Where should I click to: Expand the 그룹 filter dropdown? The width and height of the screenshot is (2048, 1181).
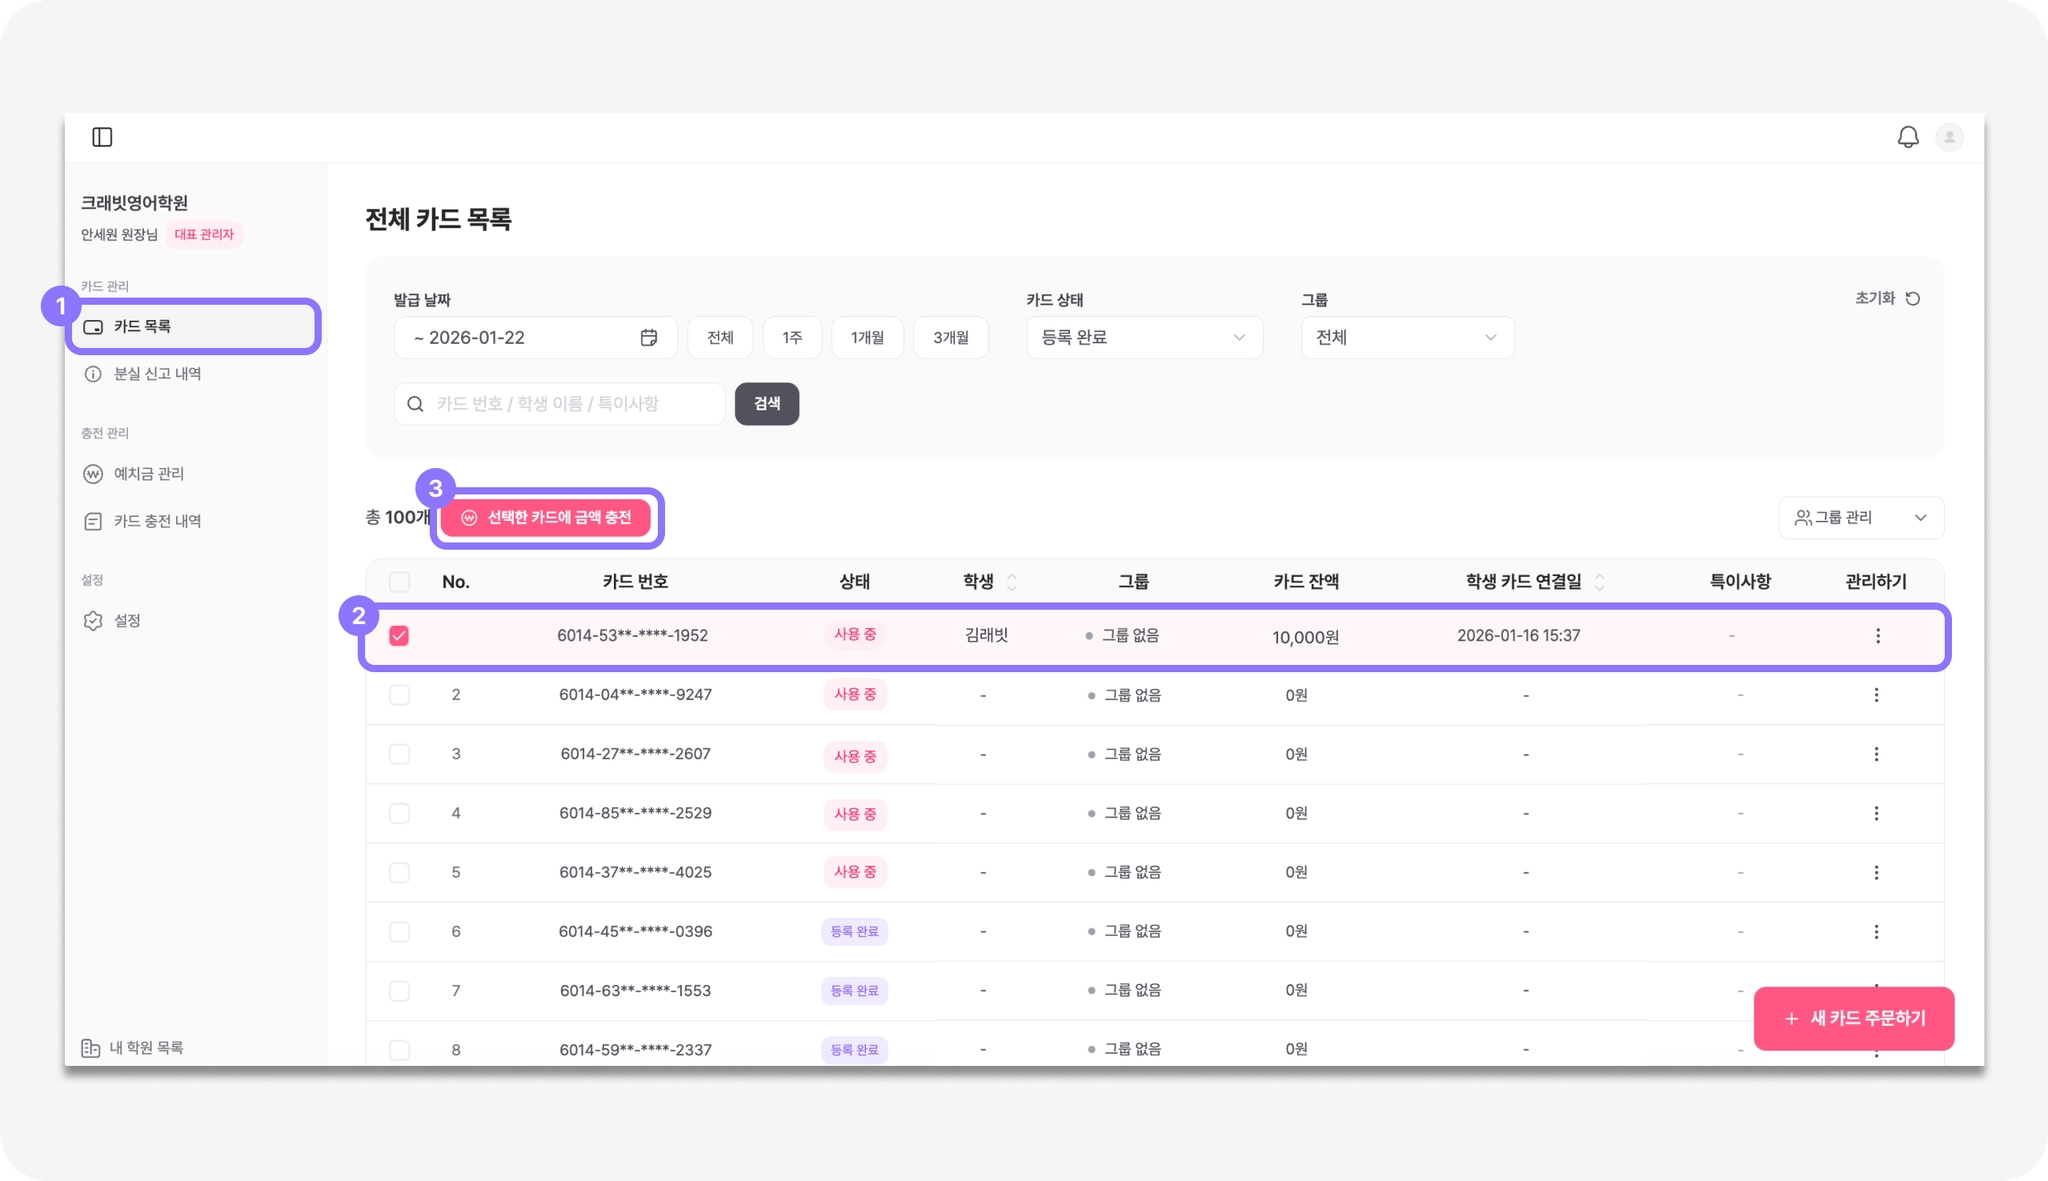click(x=1406, y=338)
